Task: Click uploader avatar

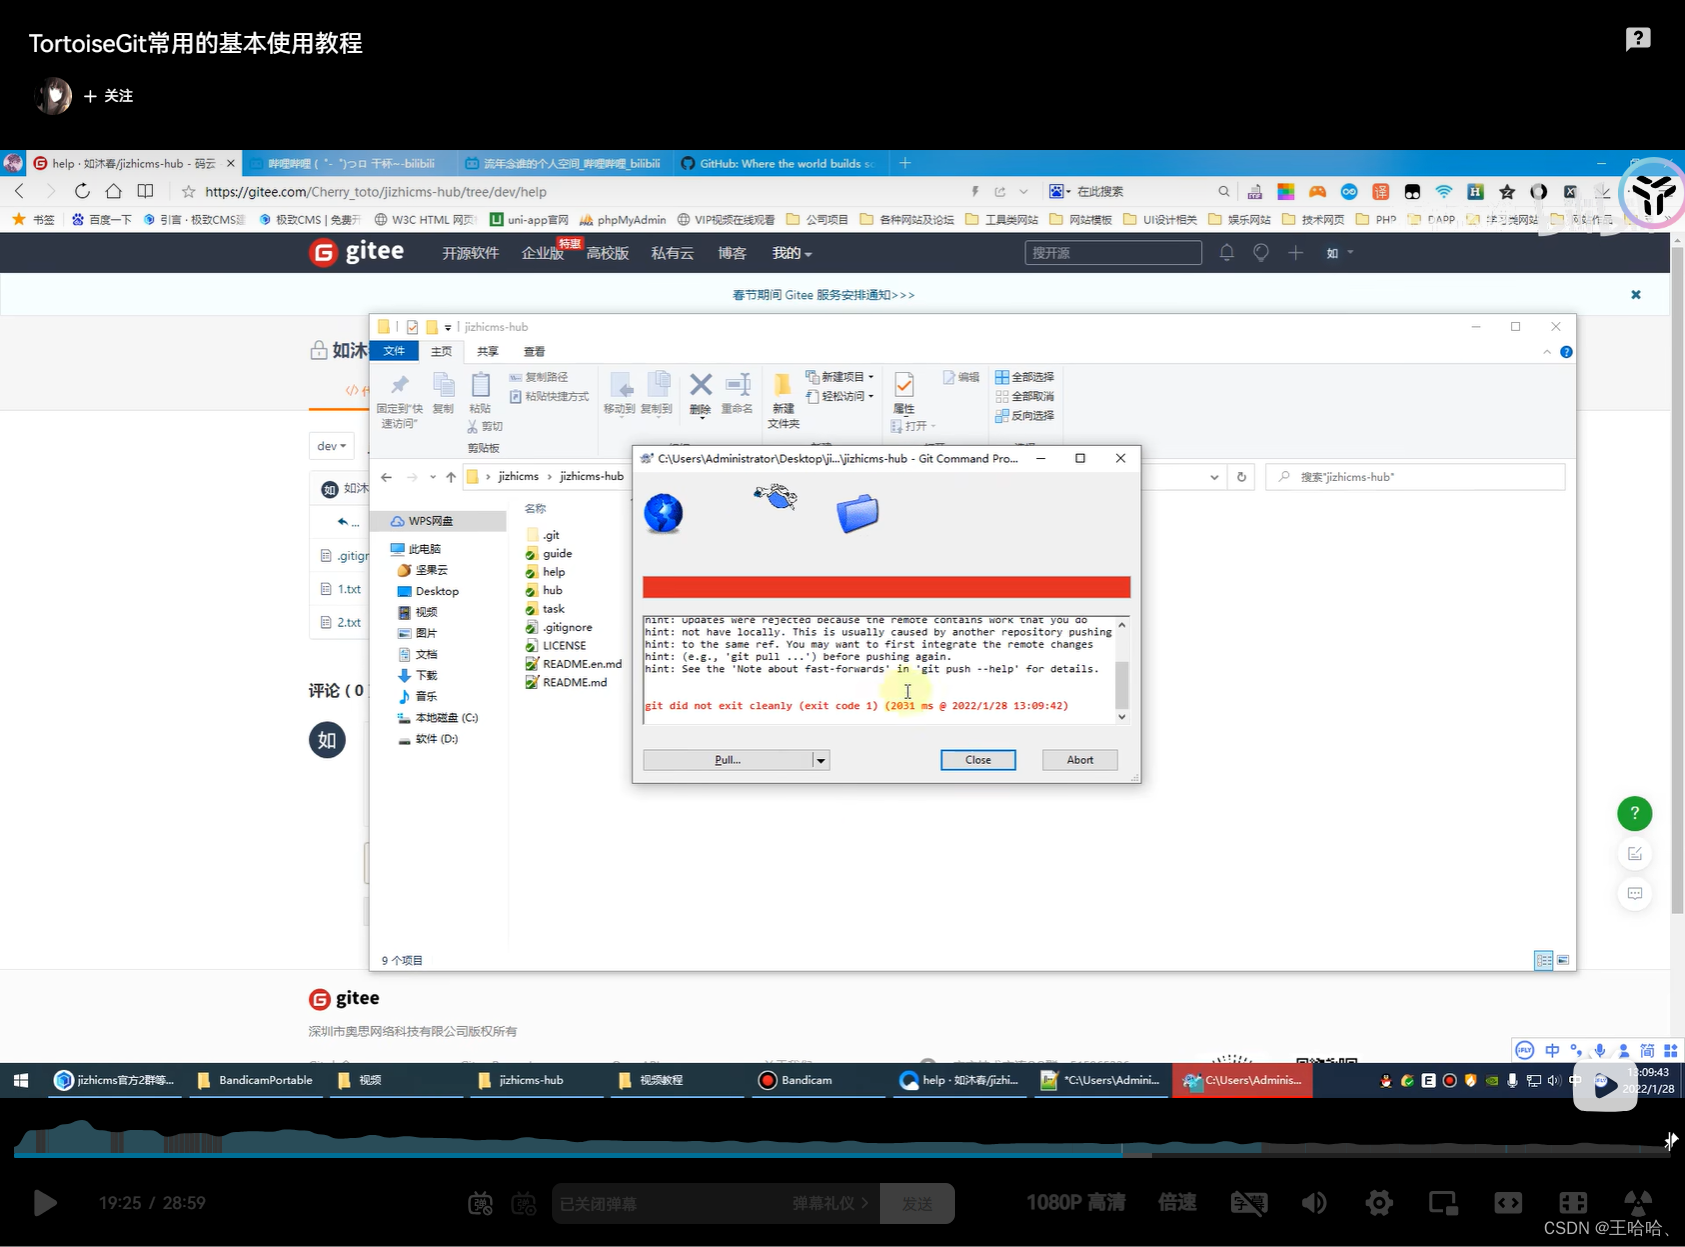Action: (54, 96)
